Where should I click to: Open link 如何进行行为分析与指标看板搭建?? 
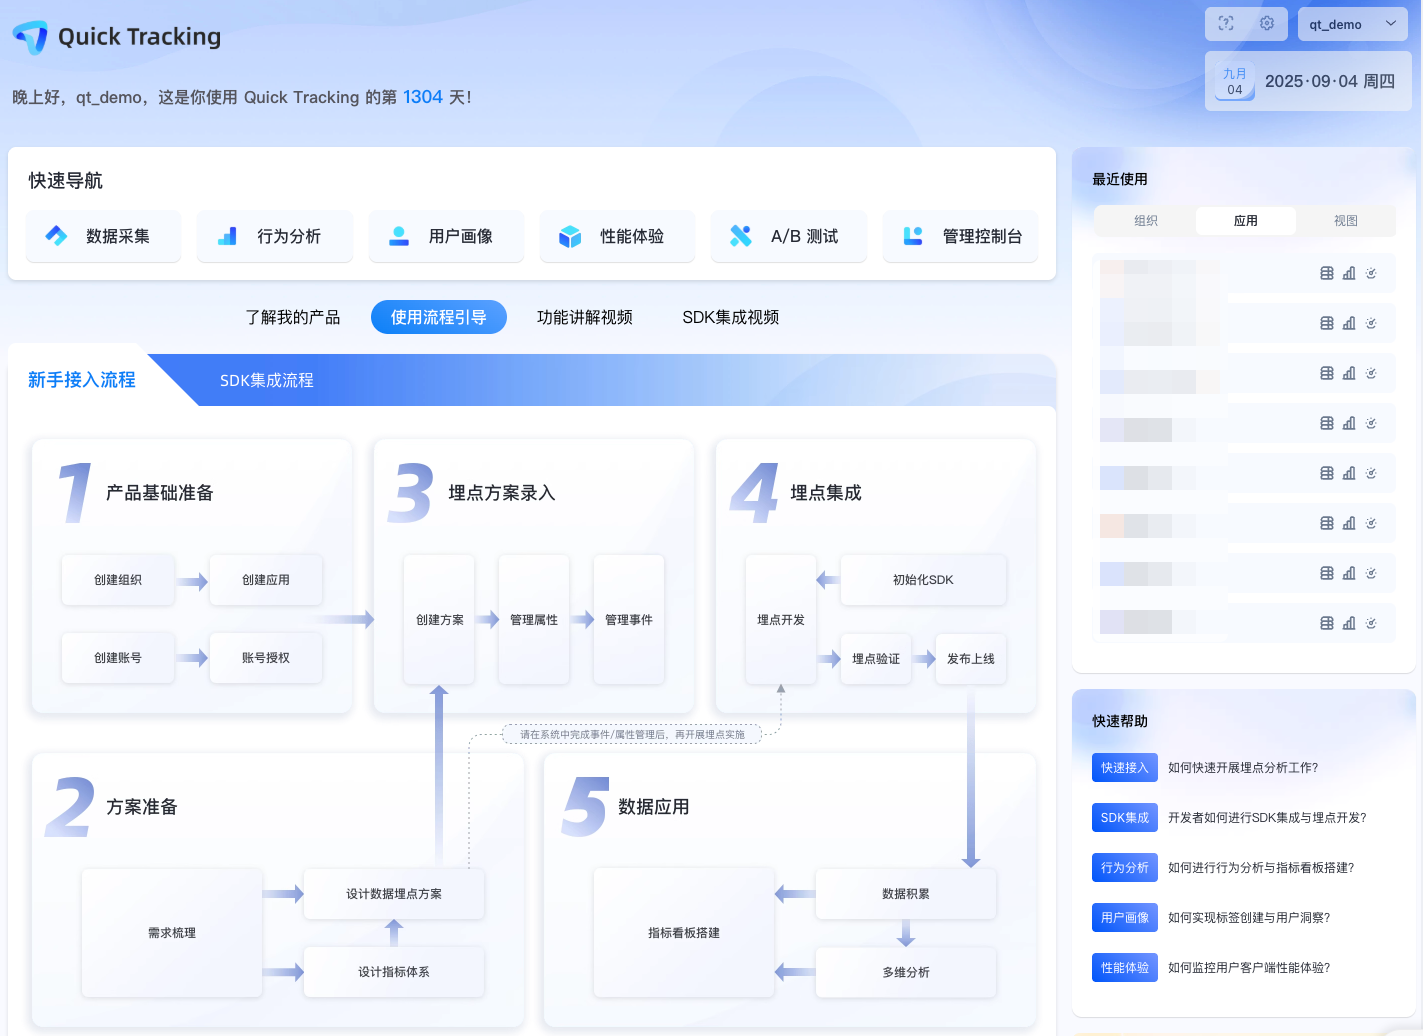[x=1261, y=868]
